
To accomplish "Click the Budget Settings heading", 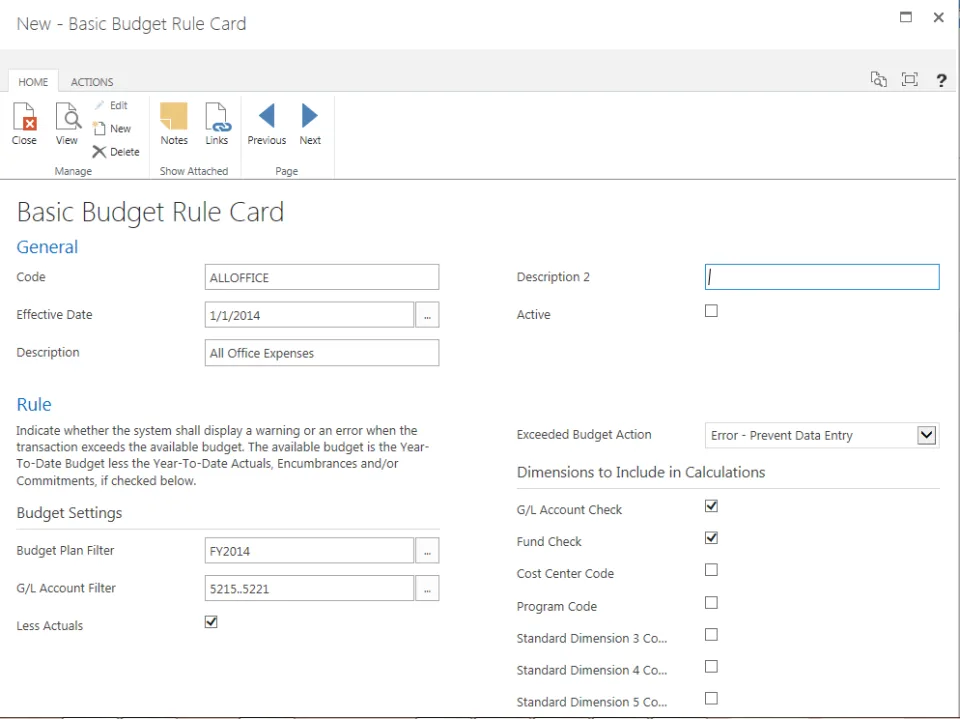I will [69, 513].
